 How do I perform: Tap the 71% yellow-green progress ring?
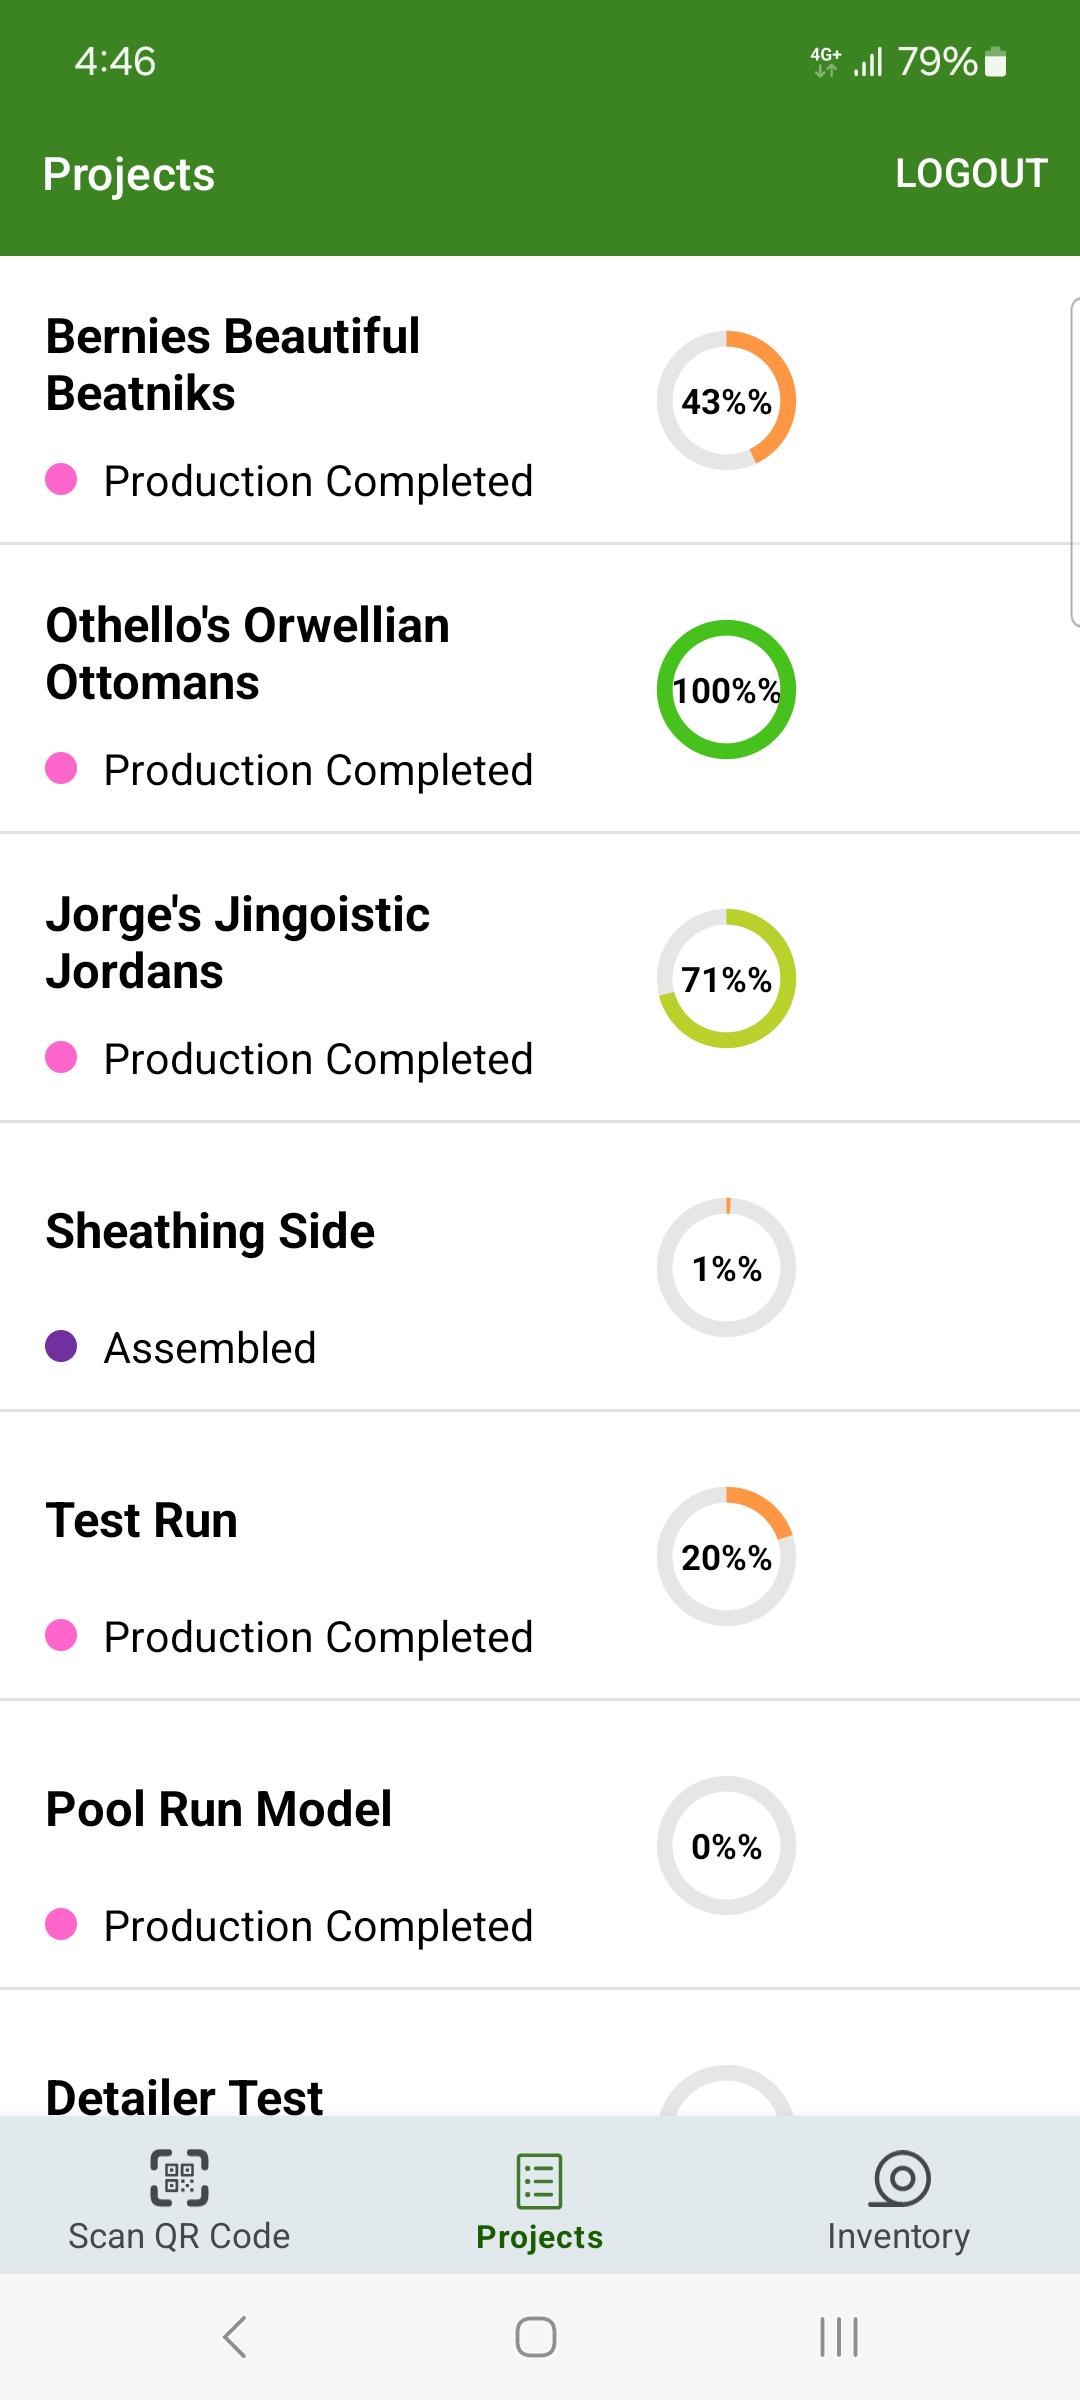coord(726,978)
